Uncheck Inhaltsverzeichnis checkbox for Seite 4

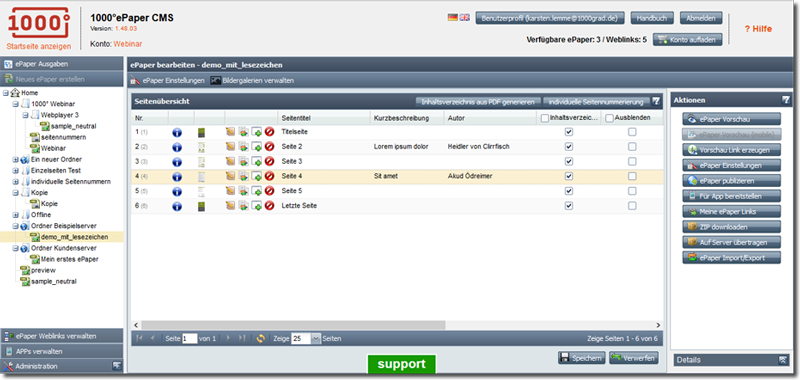click(x=569, y=176)
